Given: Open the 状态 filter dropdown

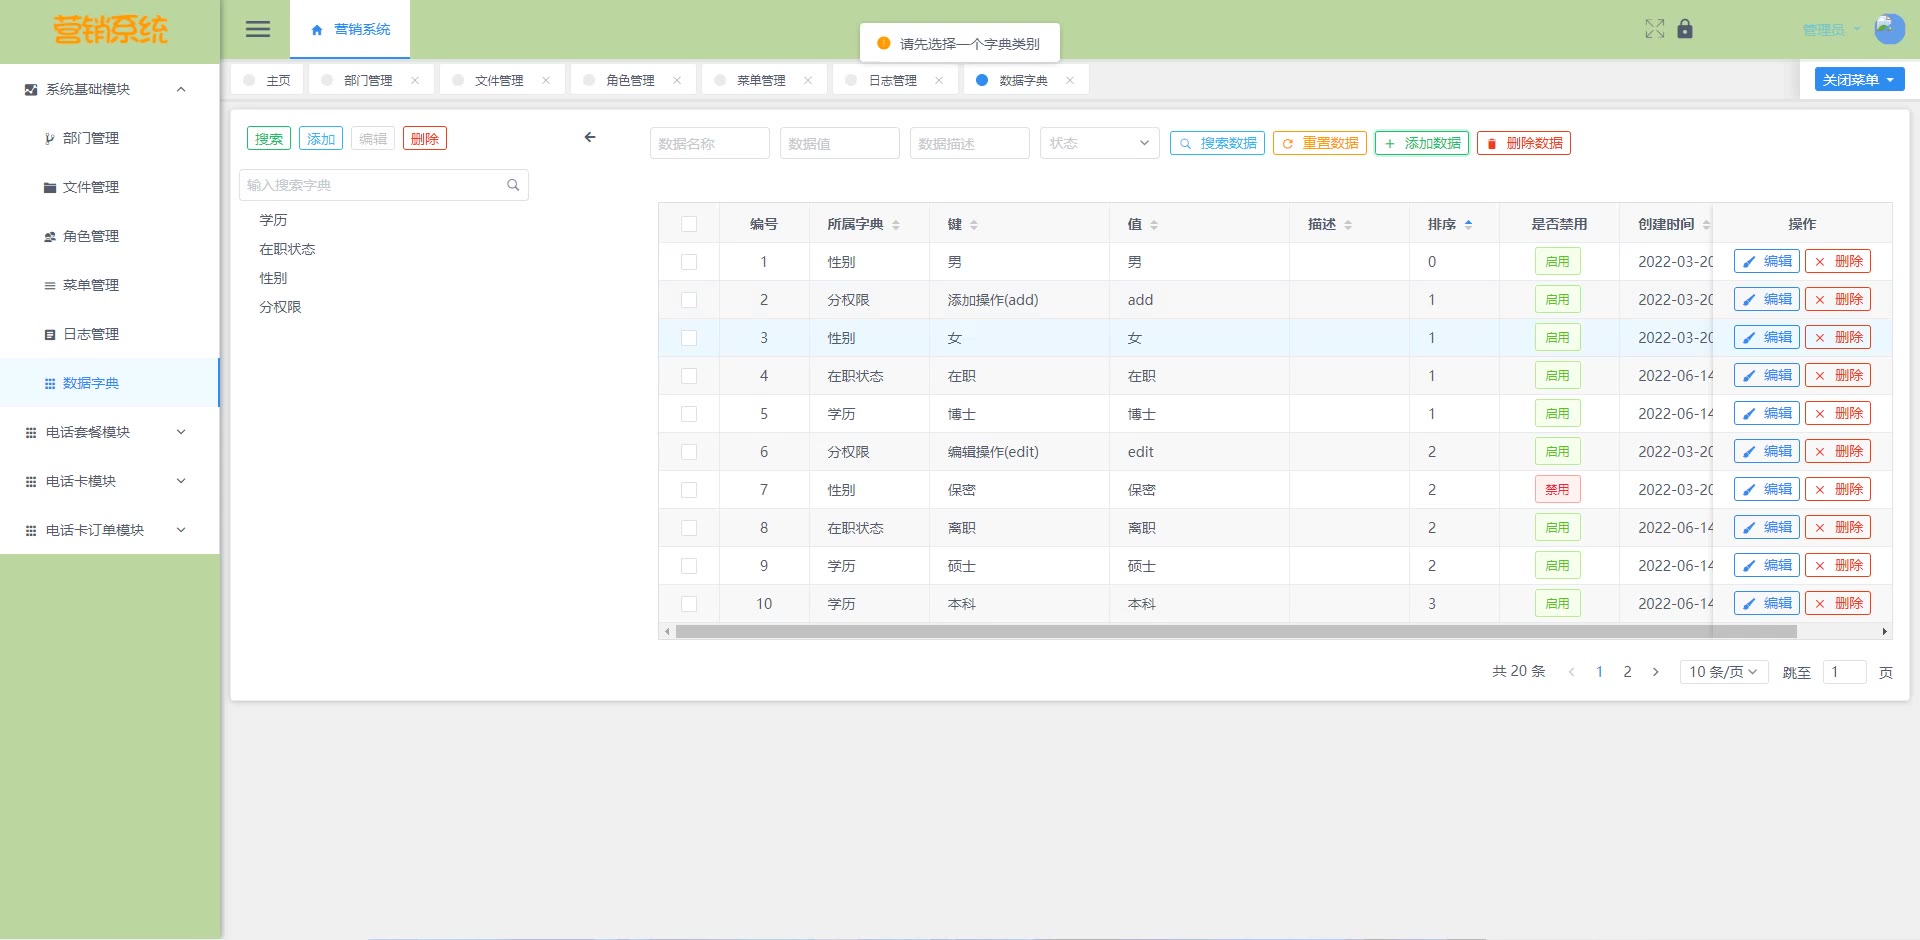Looking at the screenshot, I should coord(1100,143).
